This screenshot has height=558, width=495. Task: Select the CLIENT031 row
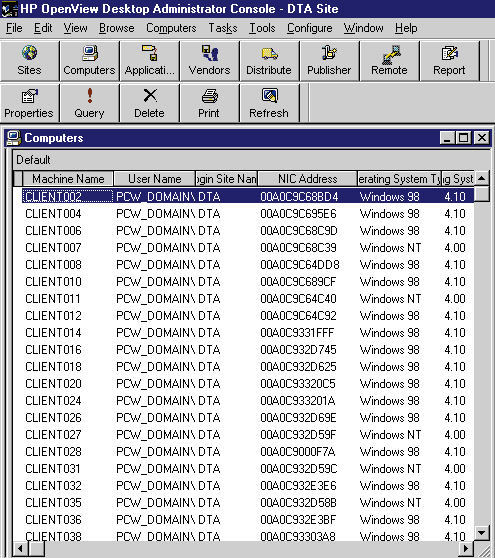pos(248,469)
